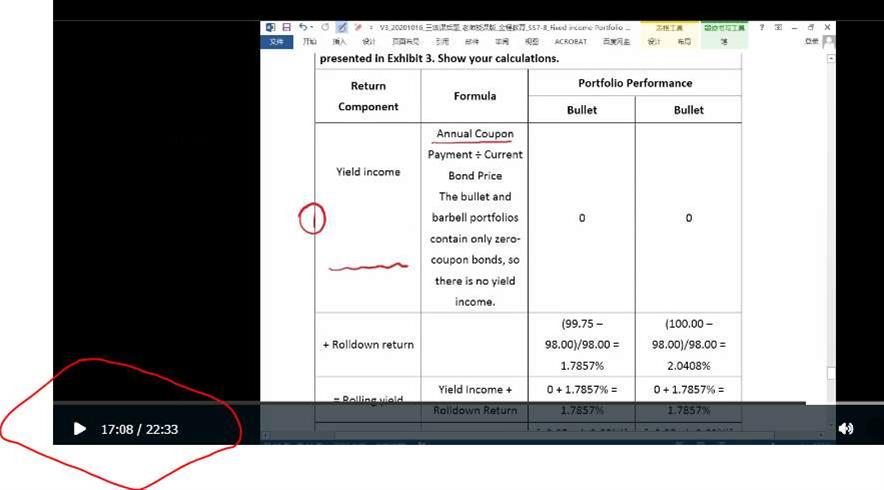Undo the last action in Word

pos(302,27)
